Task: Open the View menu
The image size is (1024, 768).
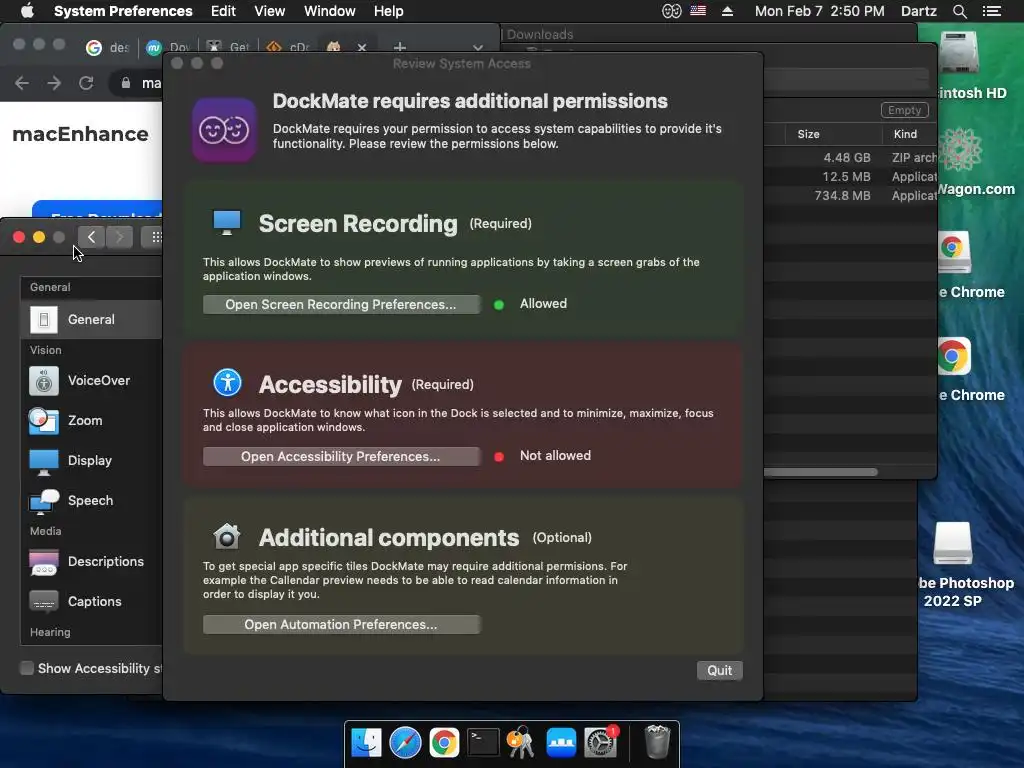Action: click(269, 11)
